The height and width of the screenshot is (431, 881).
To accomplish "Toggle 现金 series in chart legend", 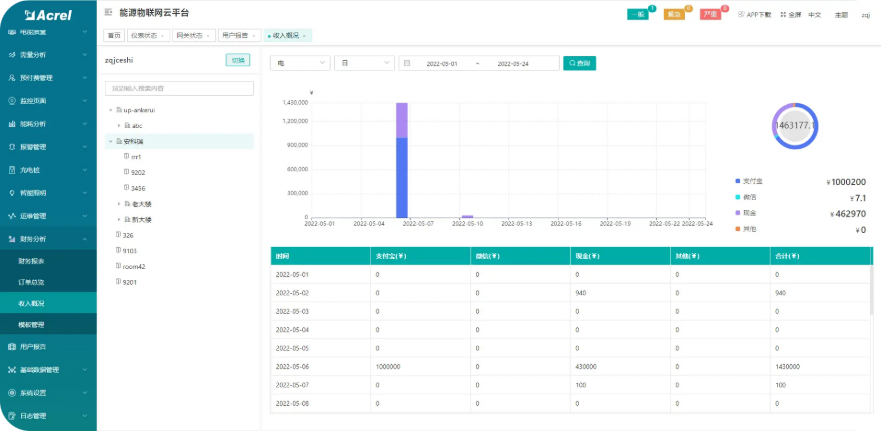I will [745, 214].
